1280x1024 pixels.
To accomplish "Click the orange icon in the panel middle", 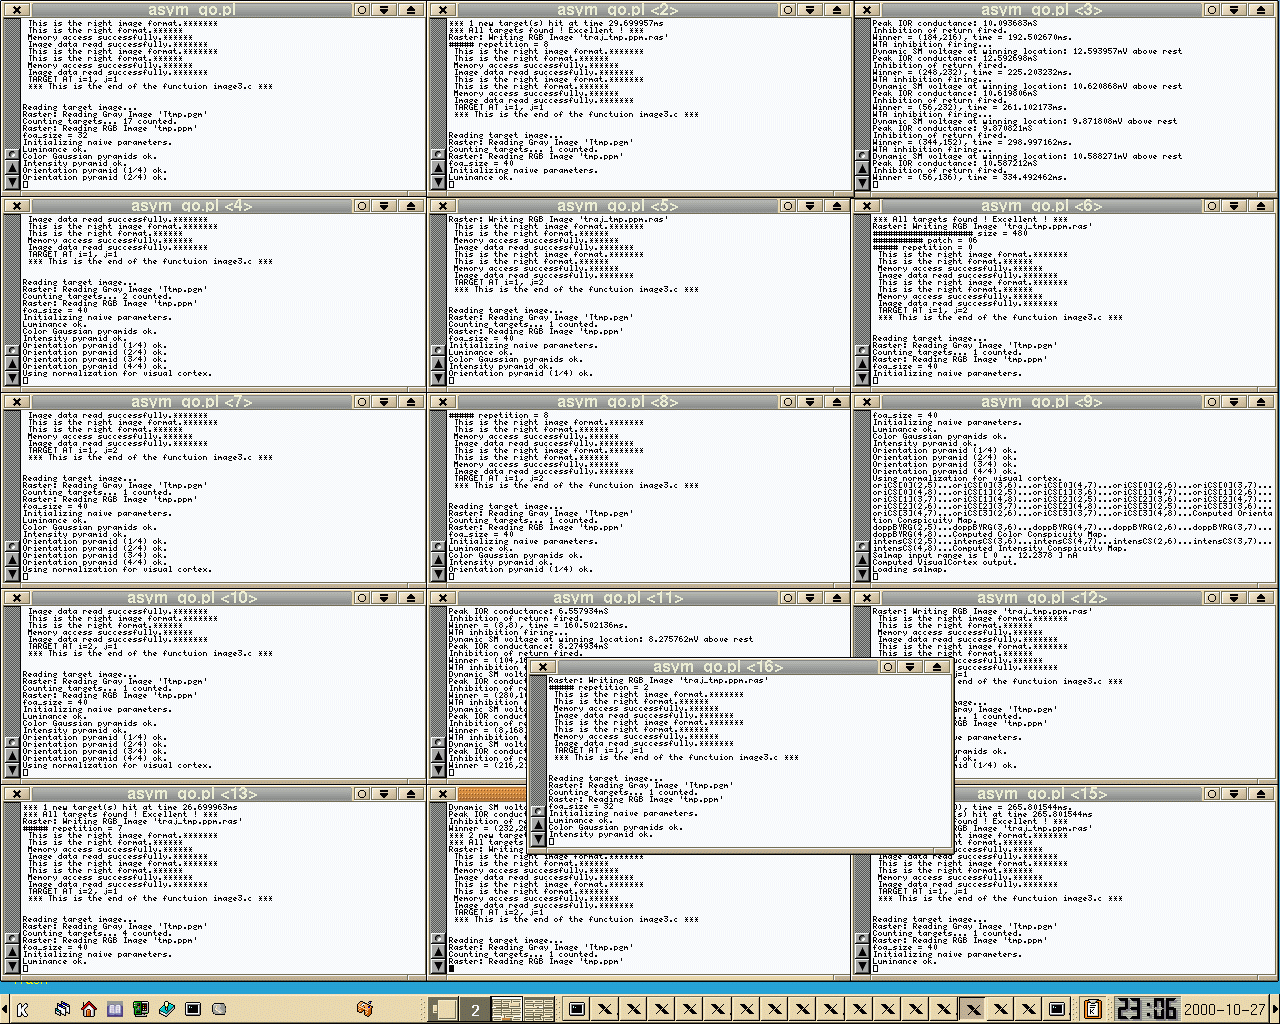I will (x=364, y=1009).
